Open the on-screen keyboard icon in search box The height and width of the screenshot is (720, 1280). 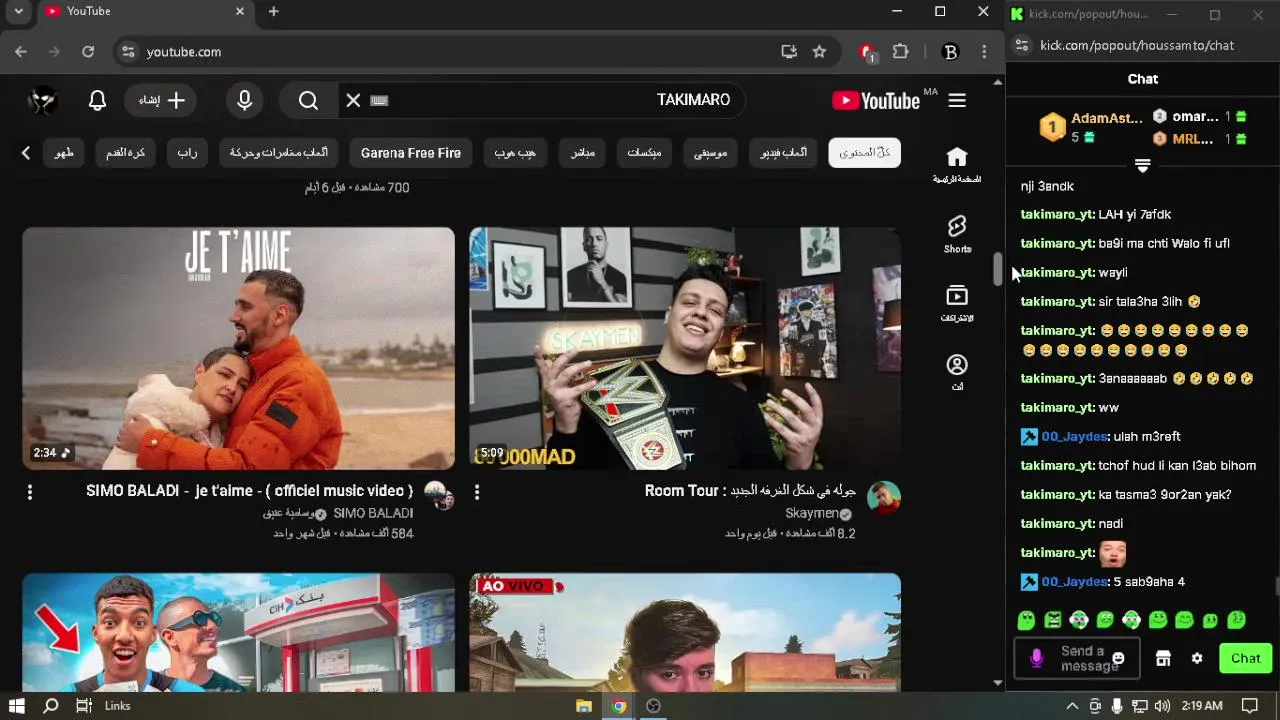[379, 100]
